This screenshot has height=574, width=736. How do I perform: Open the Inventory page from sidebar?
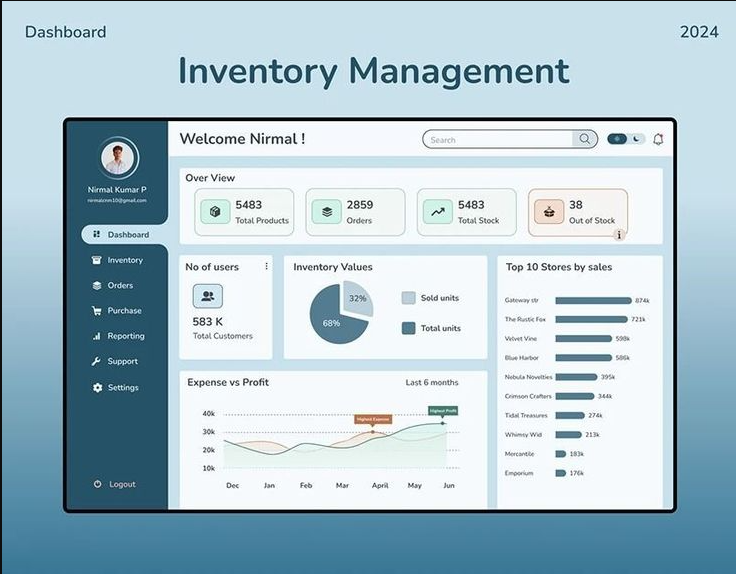(x=125, y=260)
